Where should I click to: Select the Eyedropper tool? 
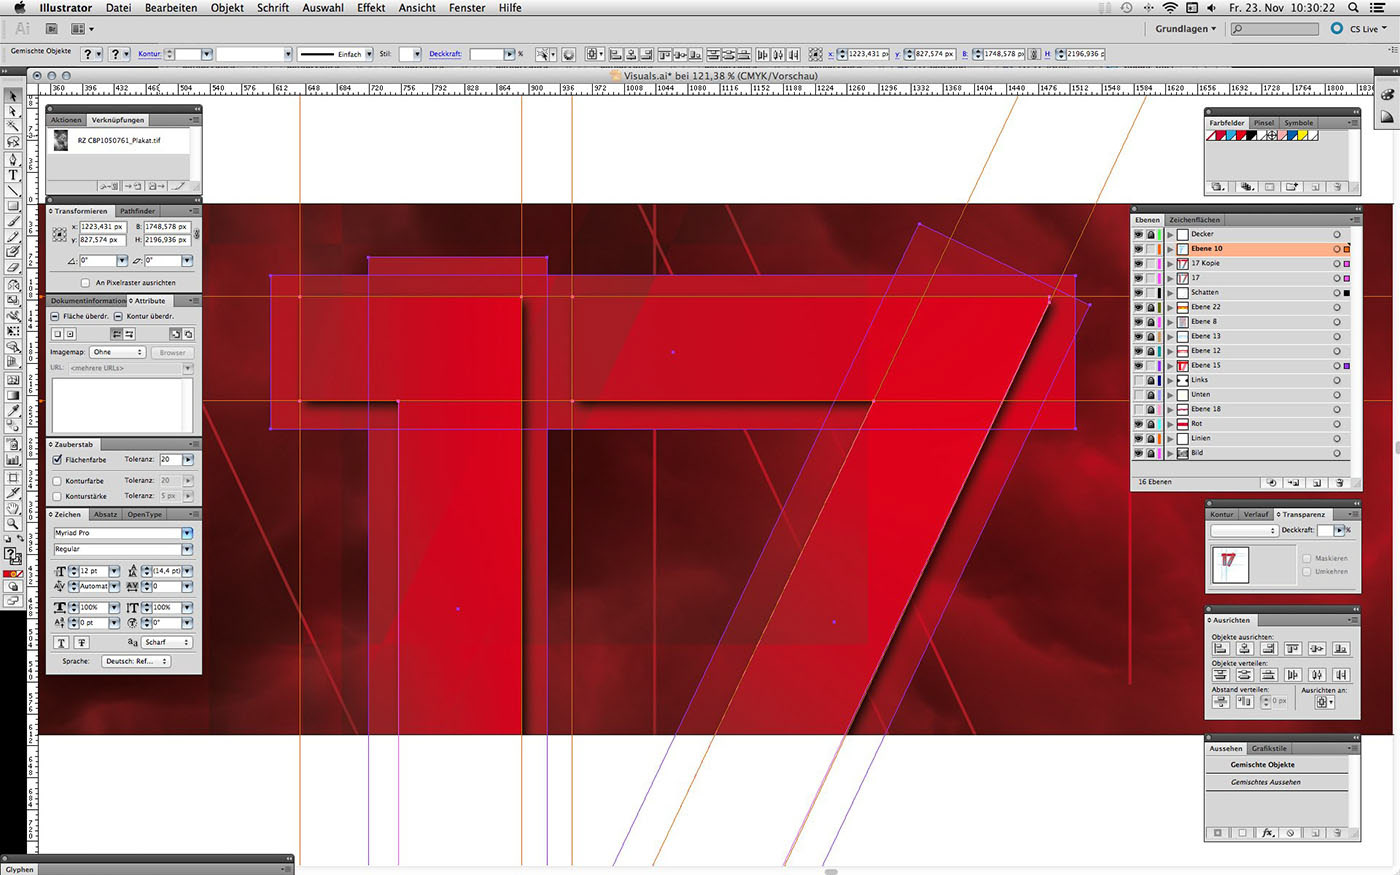pyautogui.click(x=13, y=410)
